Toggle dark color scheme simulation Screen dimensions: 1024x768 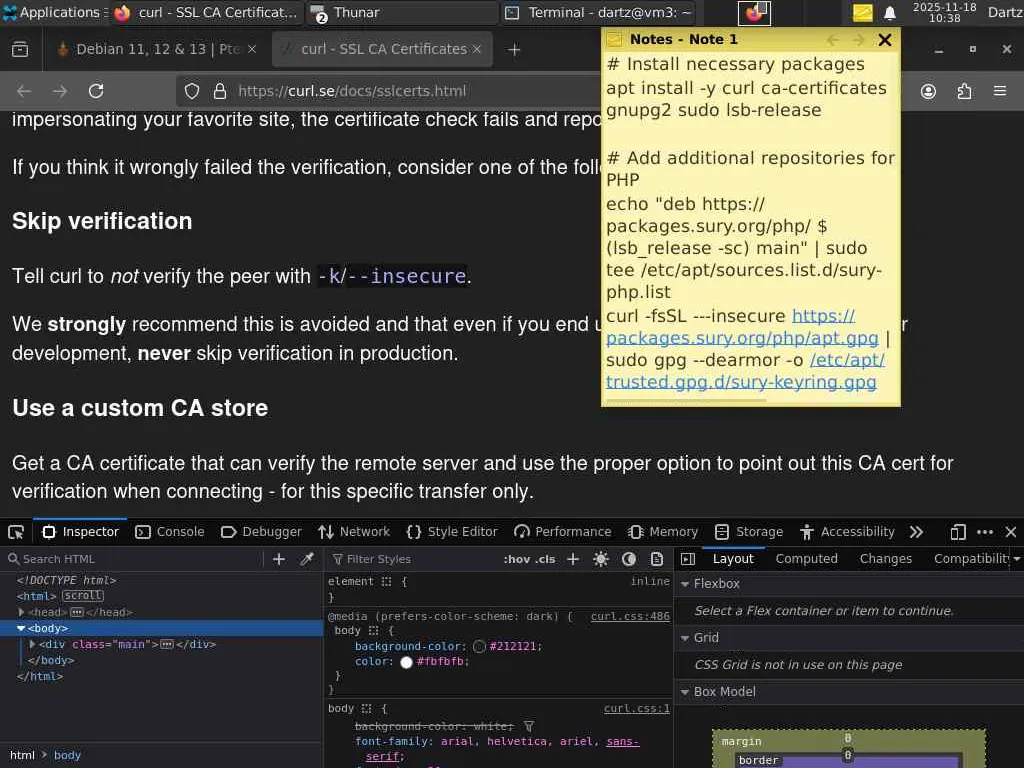pos(629,559)
